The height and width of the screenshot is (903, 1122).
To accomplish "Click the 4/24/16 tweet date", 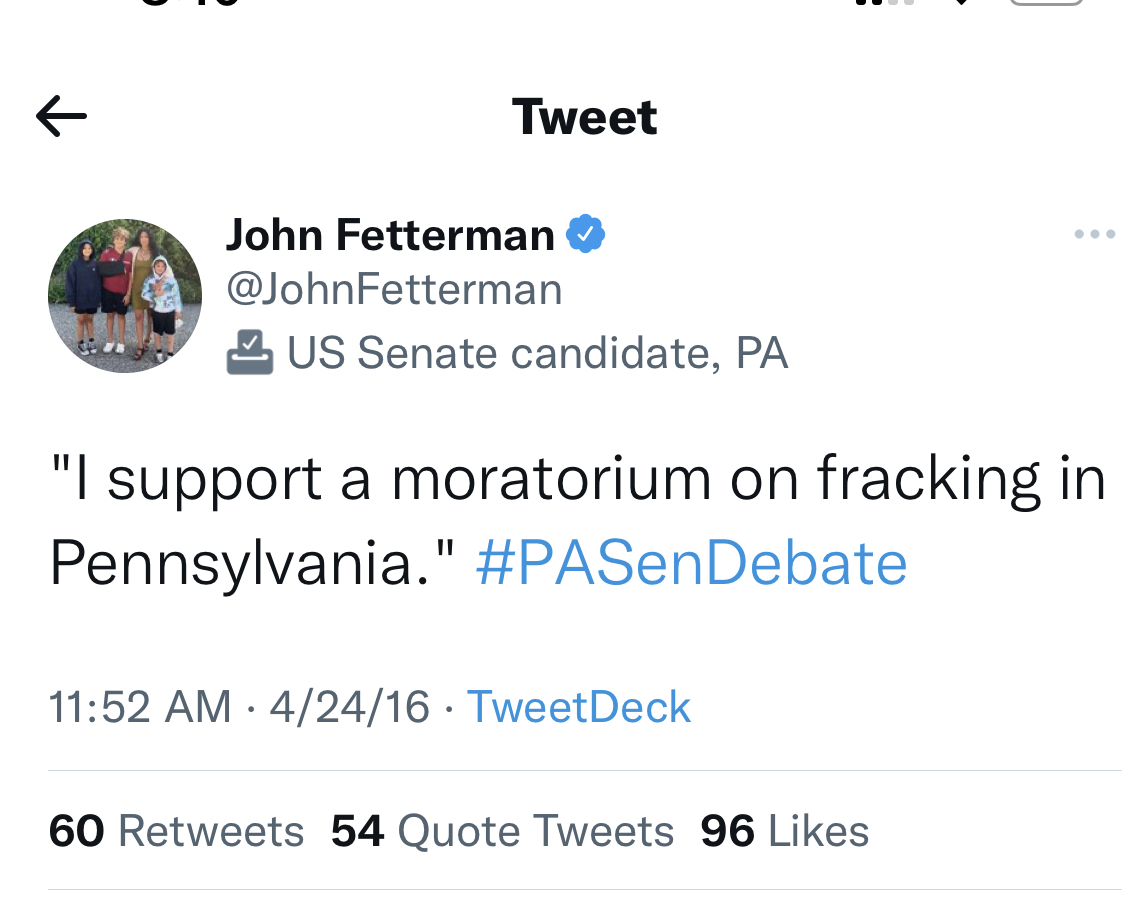I will point(349,707).
